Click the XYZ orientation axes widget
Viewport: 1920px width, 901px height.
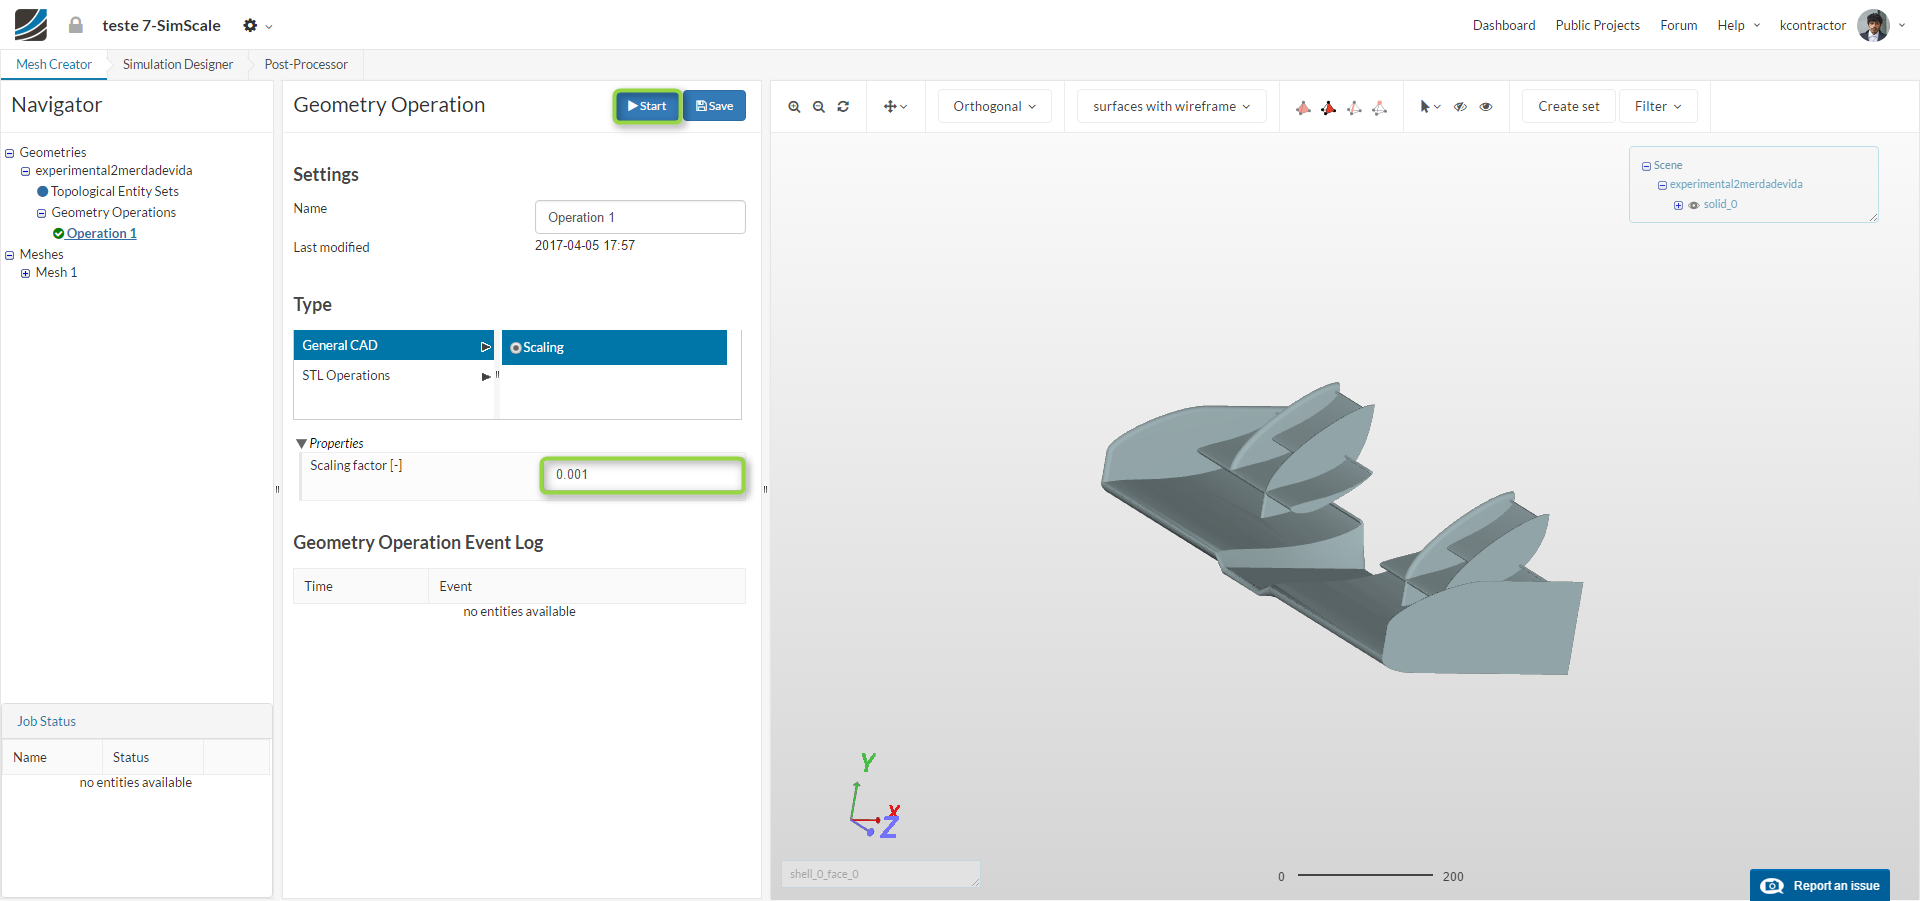tap(875, 796)
